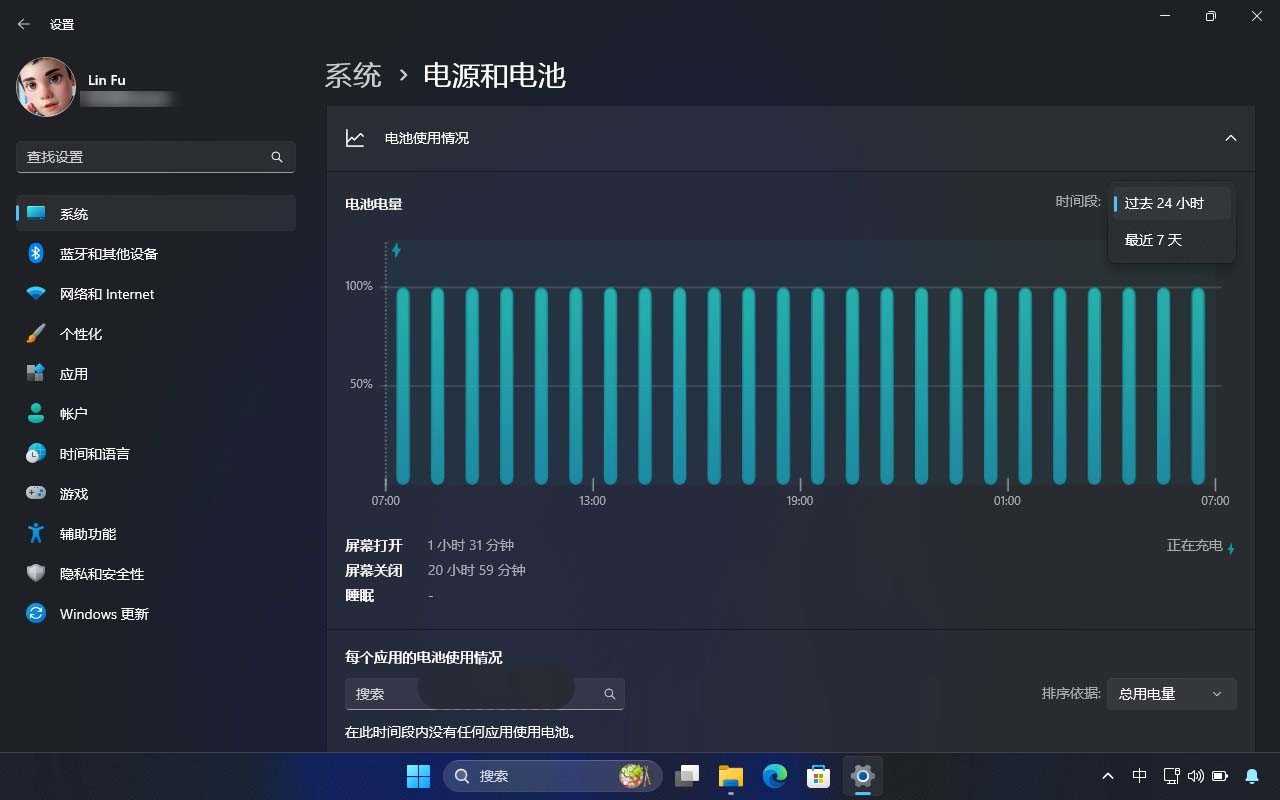Select 蓝牙和其他设备 in the sidebar
The image size is (1280, 800).
[107, 253]
